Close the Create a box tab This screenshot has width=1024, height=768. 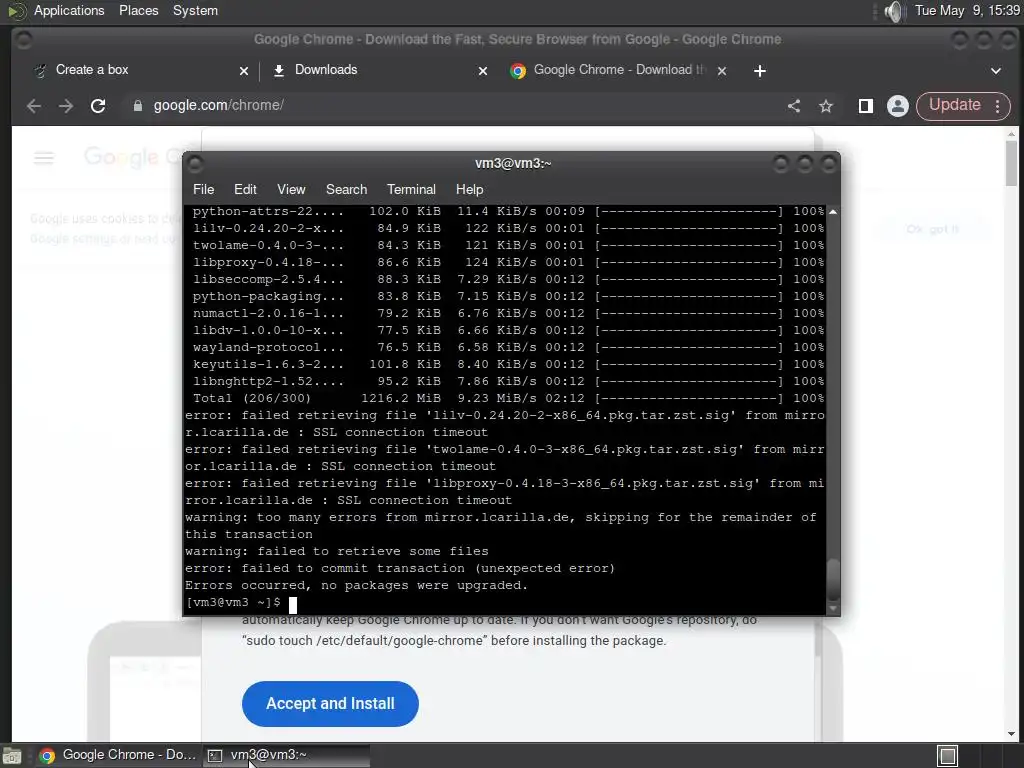[x=244, y=71]
